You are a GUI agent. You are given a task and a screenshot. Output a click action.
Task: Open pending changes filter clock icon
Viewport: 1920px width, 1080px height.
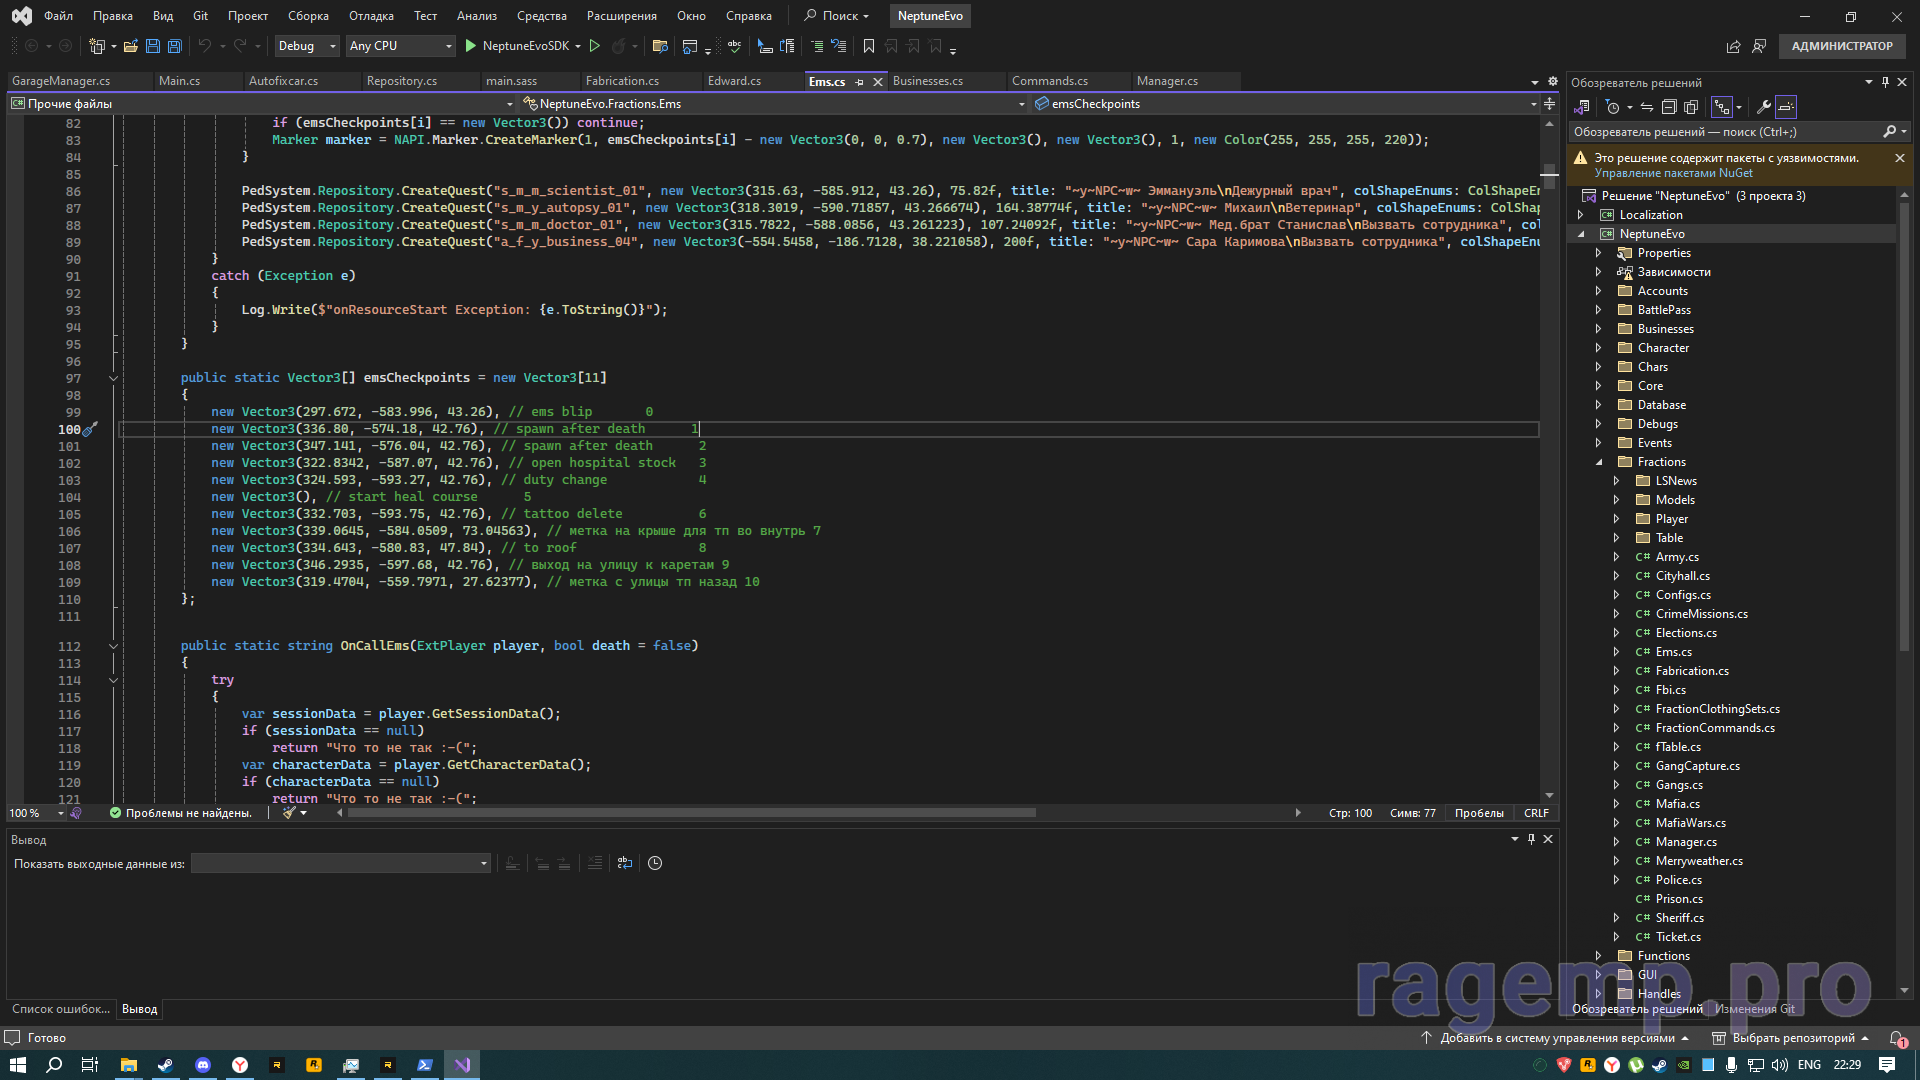(x=1612, y=107)
